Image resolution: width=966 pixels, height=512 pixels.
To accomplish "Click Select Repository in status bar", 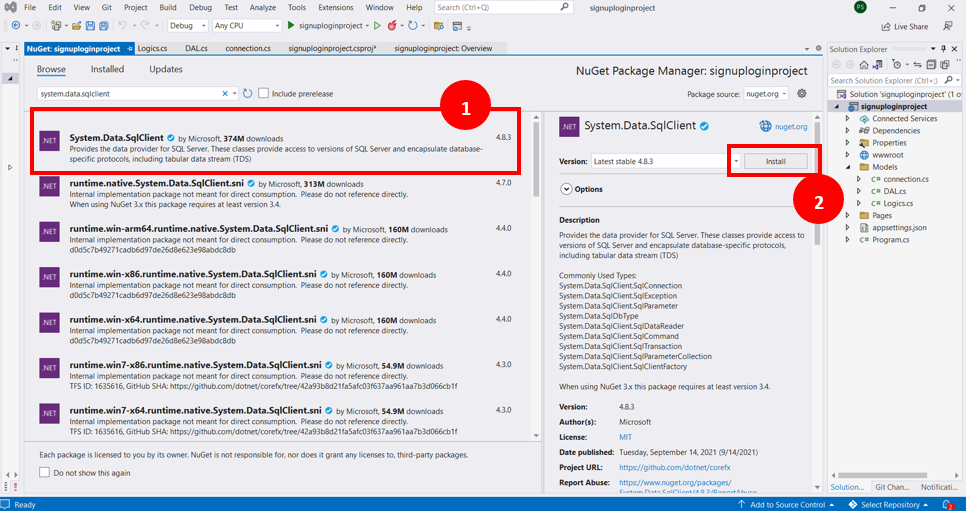I will [x=888, y=505].
